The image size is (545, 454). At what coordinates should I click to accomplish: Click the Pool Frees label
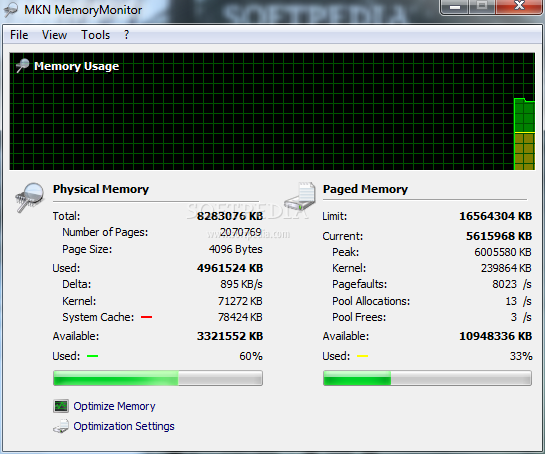359,317
